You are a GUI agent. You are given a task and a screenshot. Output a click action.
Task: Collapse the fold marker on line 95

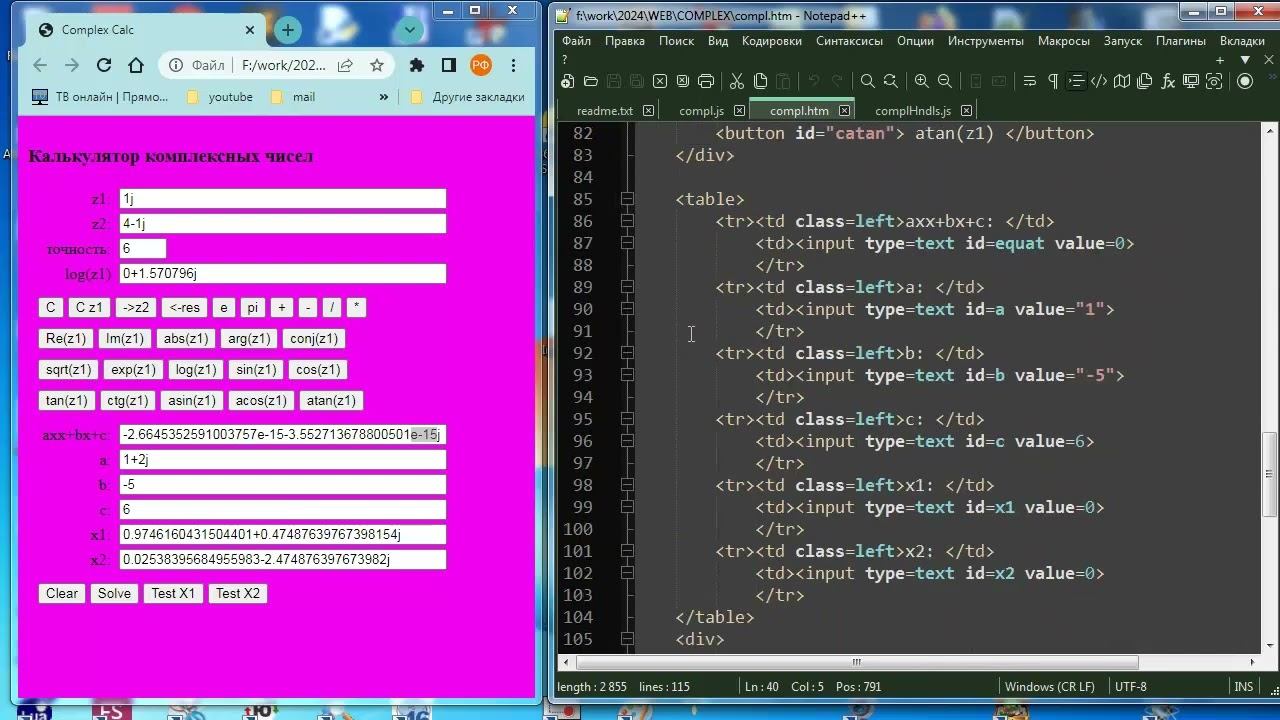tap(627, 419)
